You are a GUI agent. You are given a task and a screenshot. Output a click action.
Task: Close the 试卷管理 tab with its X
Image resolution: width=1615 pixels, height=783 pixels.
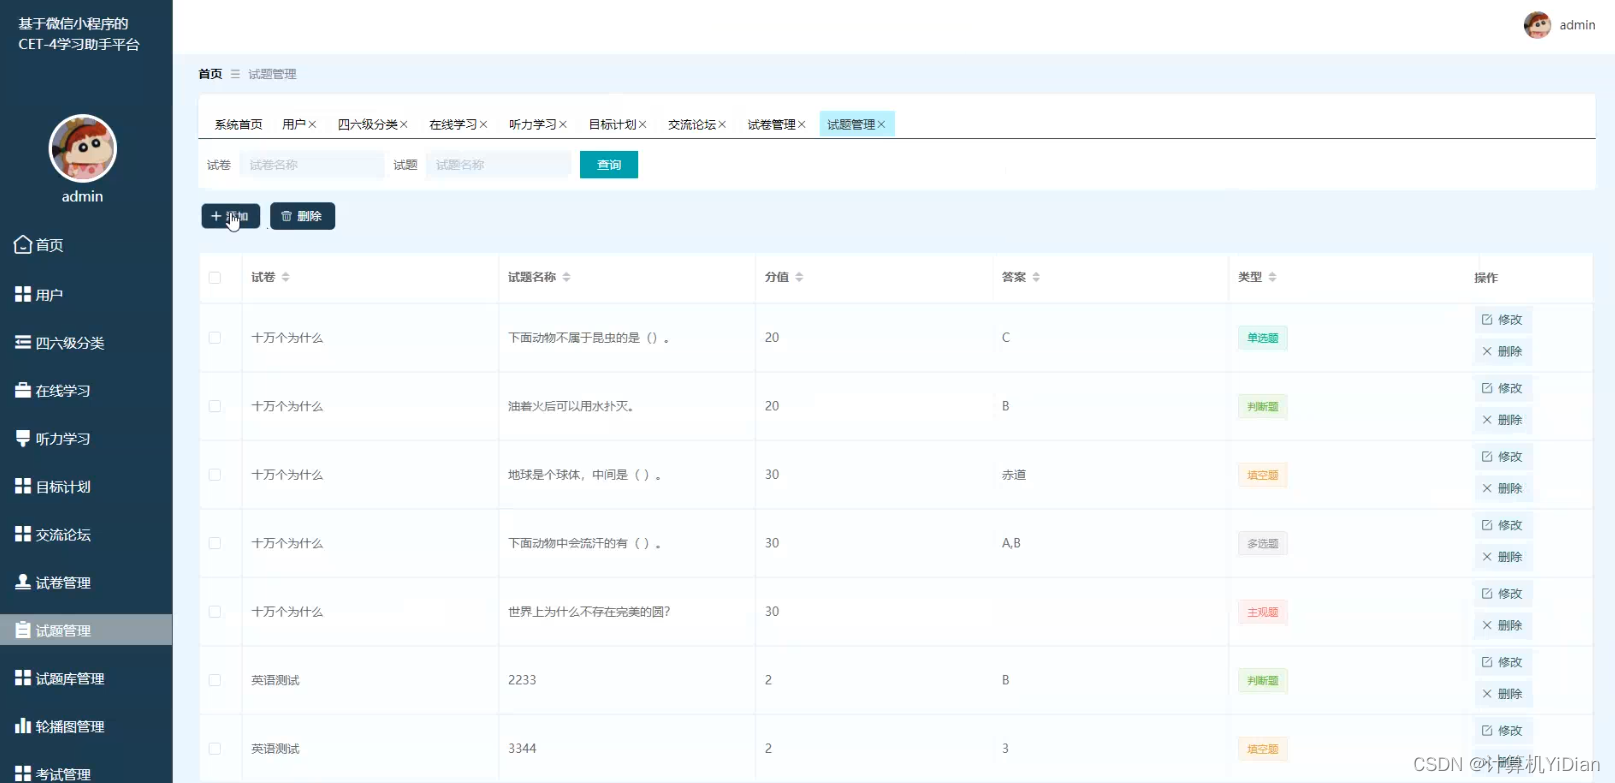coord(802,125)
